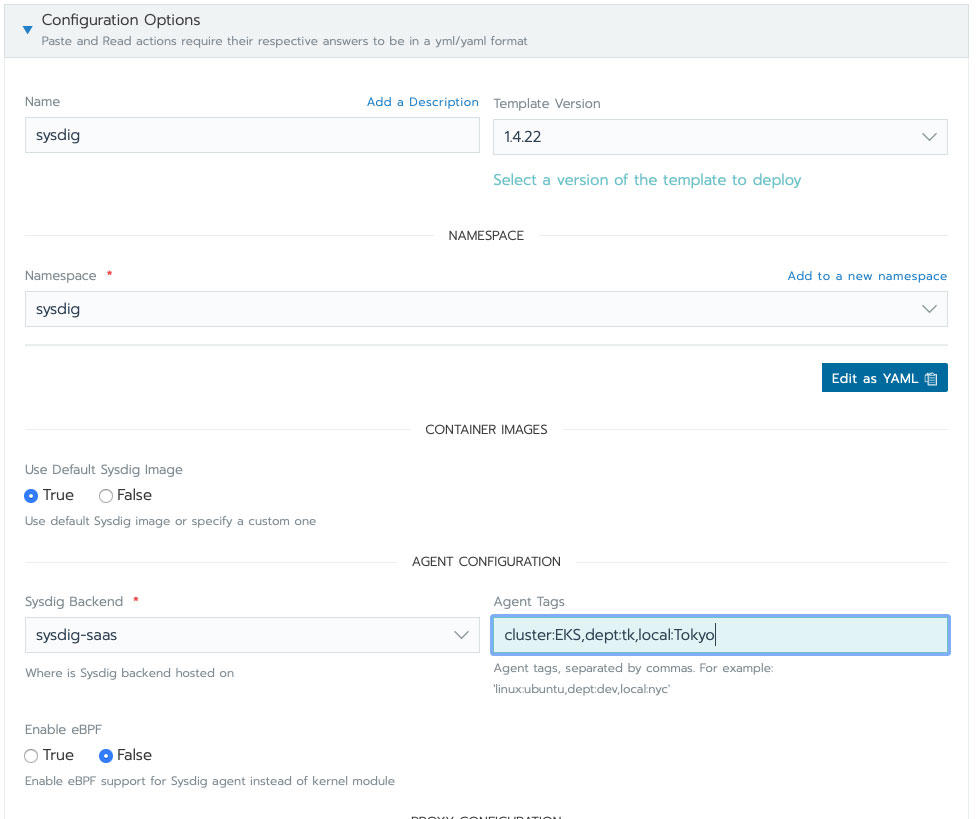Open the Namespace dropdown

tap(486, 309)
